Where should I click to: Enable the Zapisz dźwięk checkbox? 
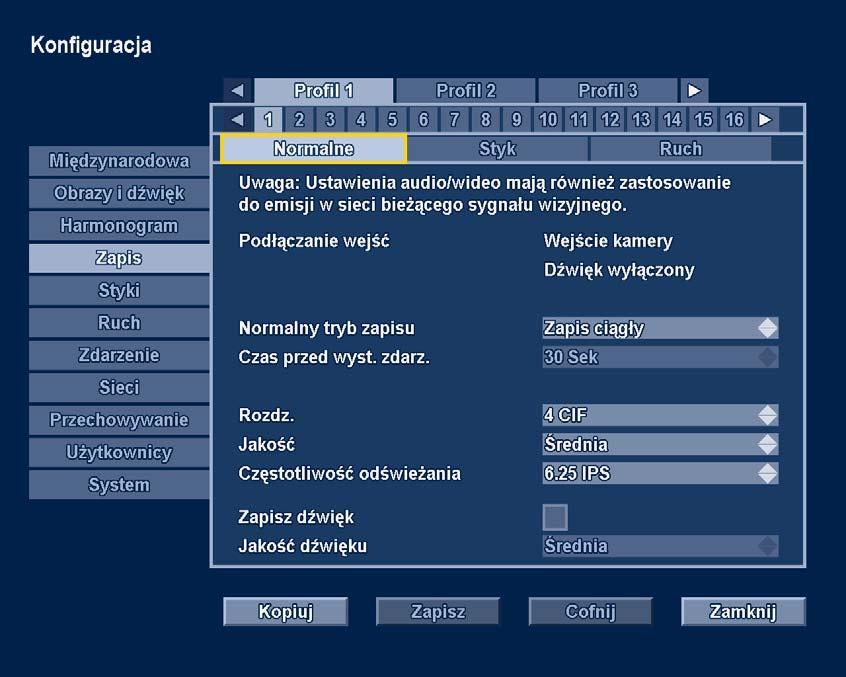555,517
